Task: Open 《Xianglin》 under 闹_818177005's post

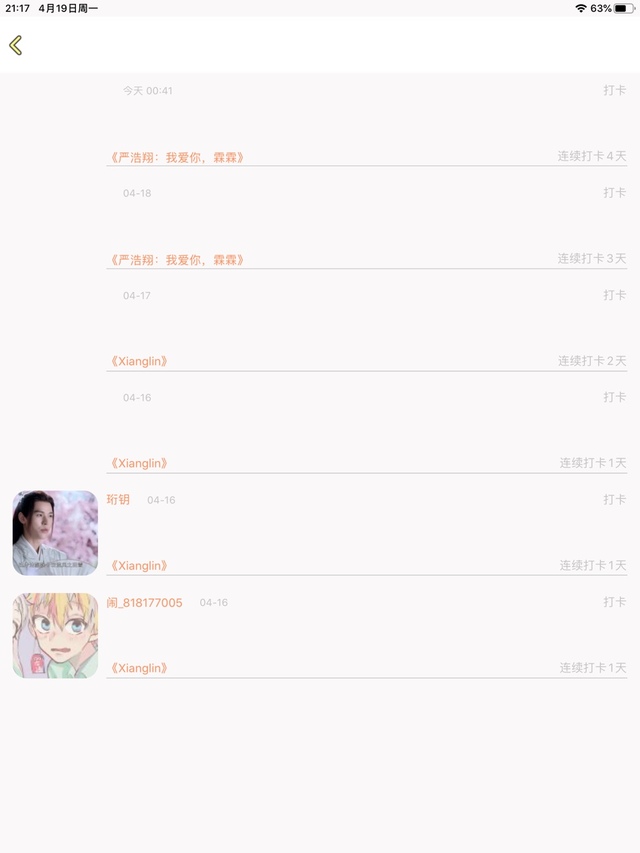Action: point(138,668)
